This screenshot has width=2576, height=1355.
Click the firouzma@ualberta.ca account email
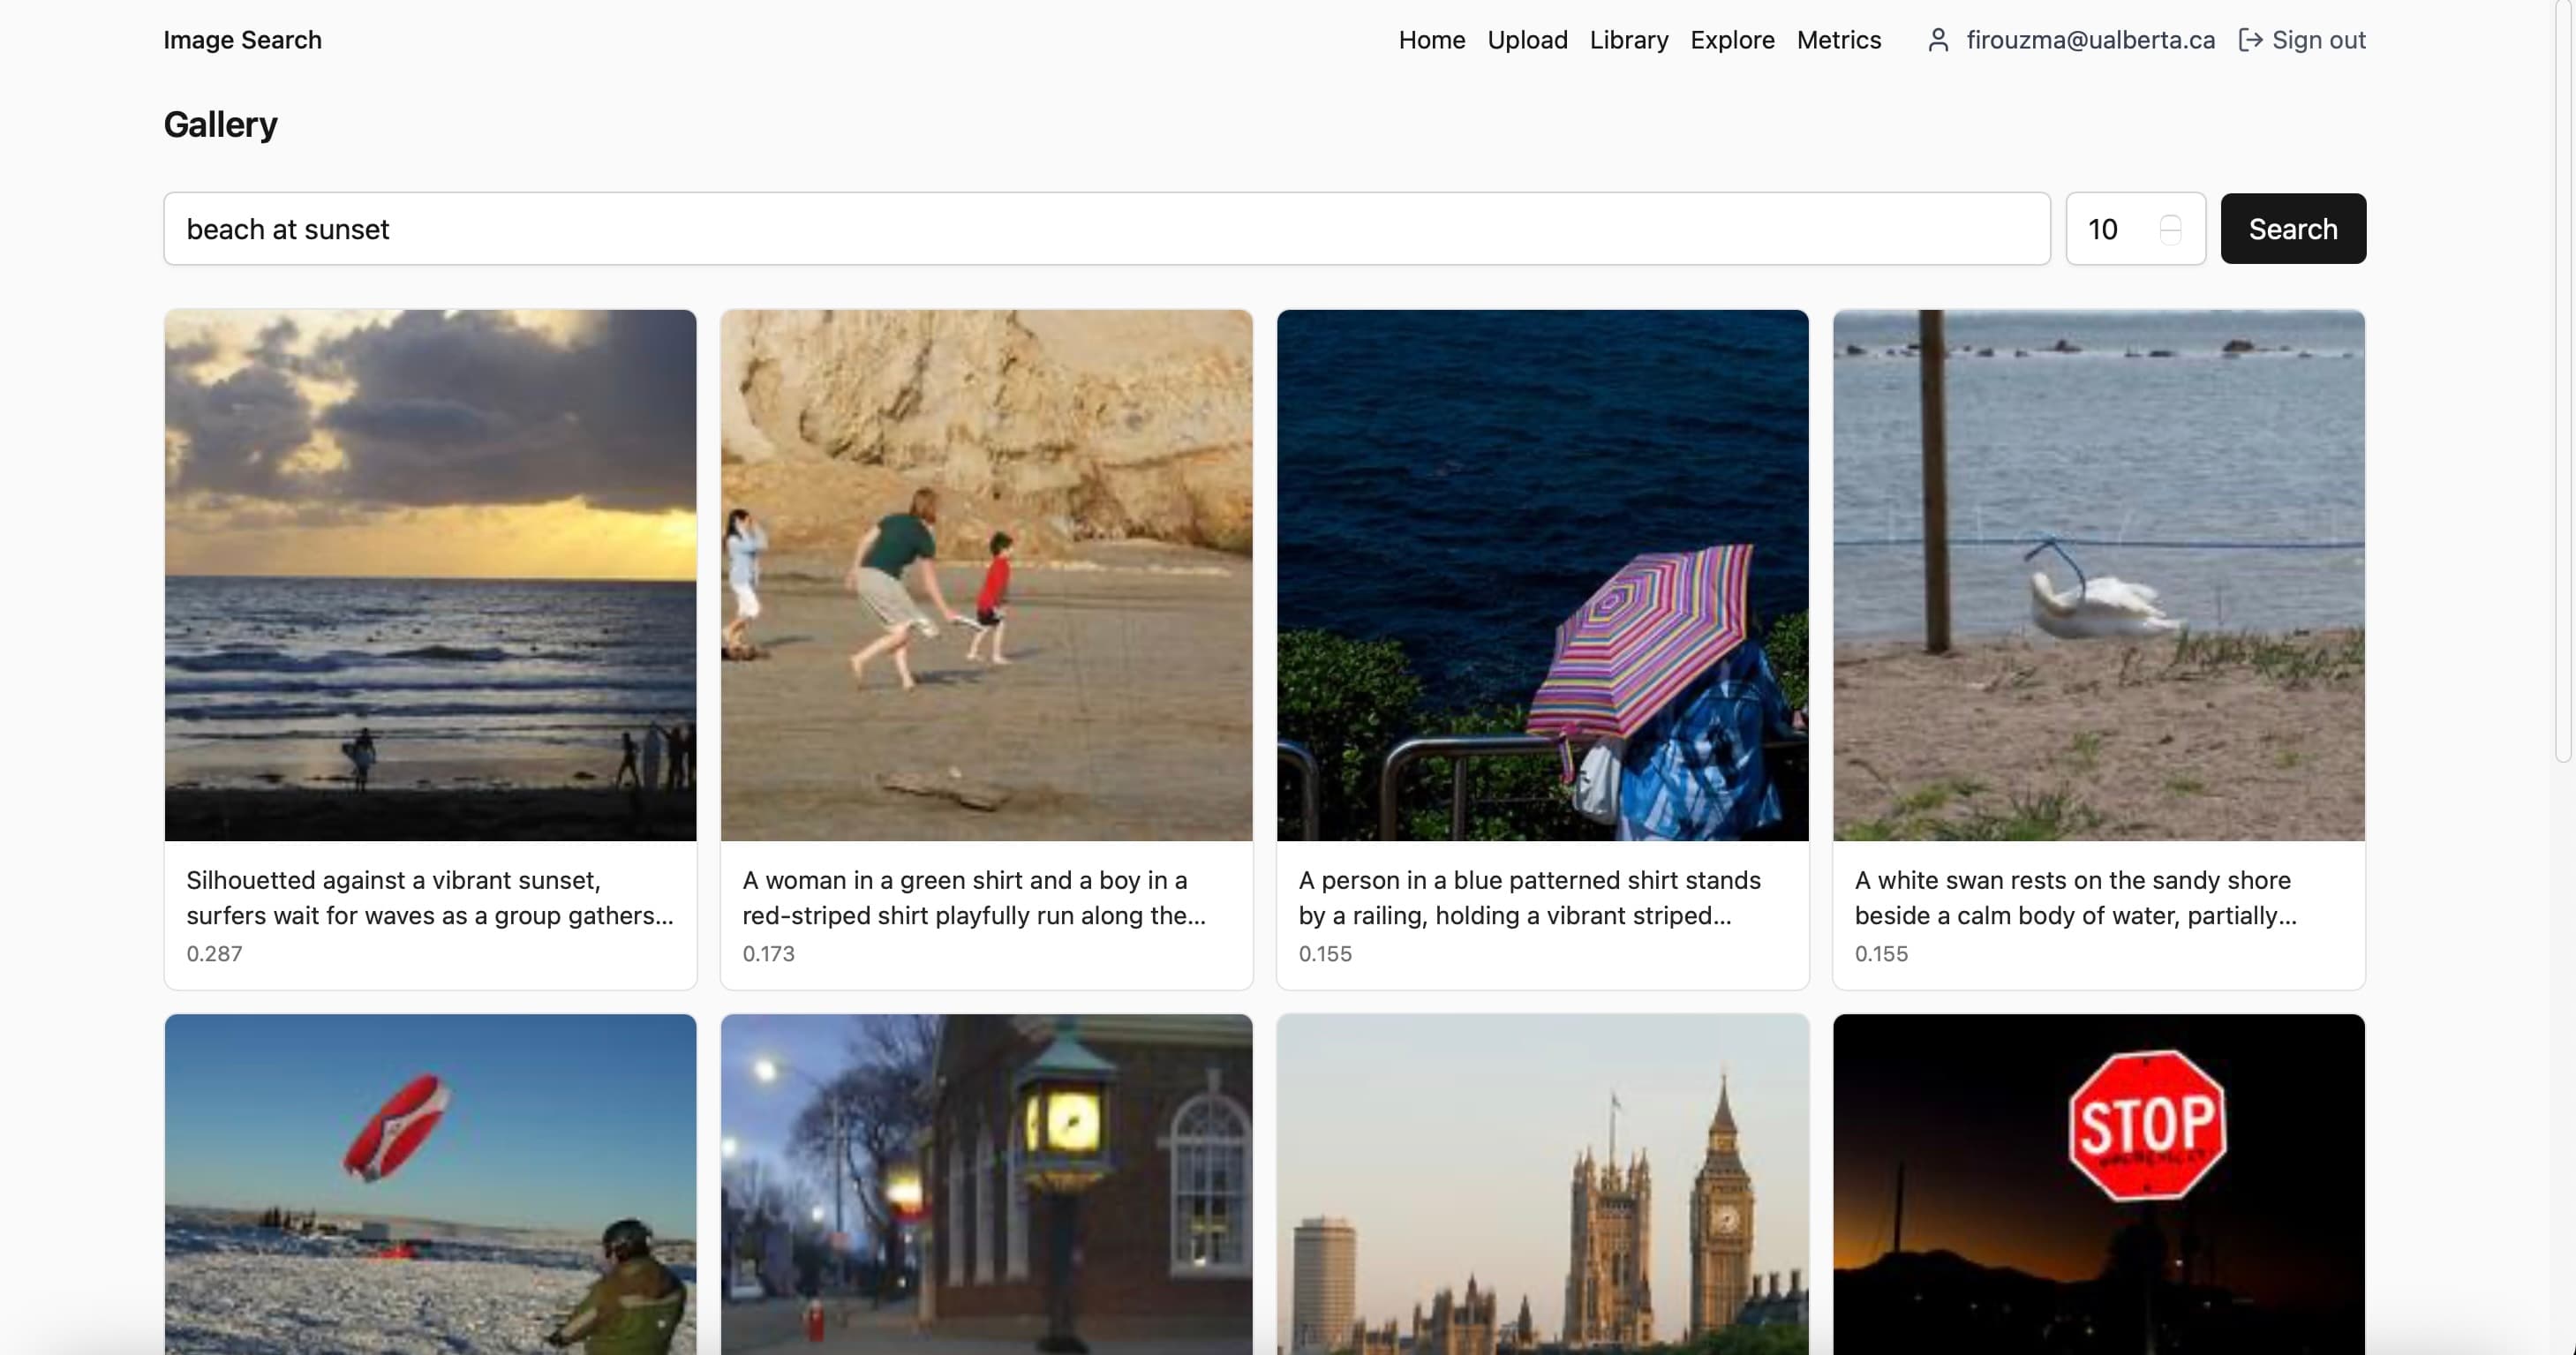[2090, 40]
